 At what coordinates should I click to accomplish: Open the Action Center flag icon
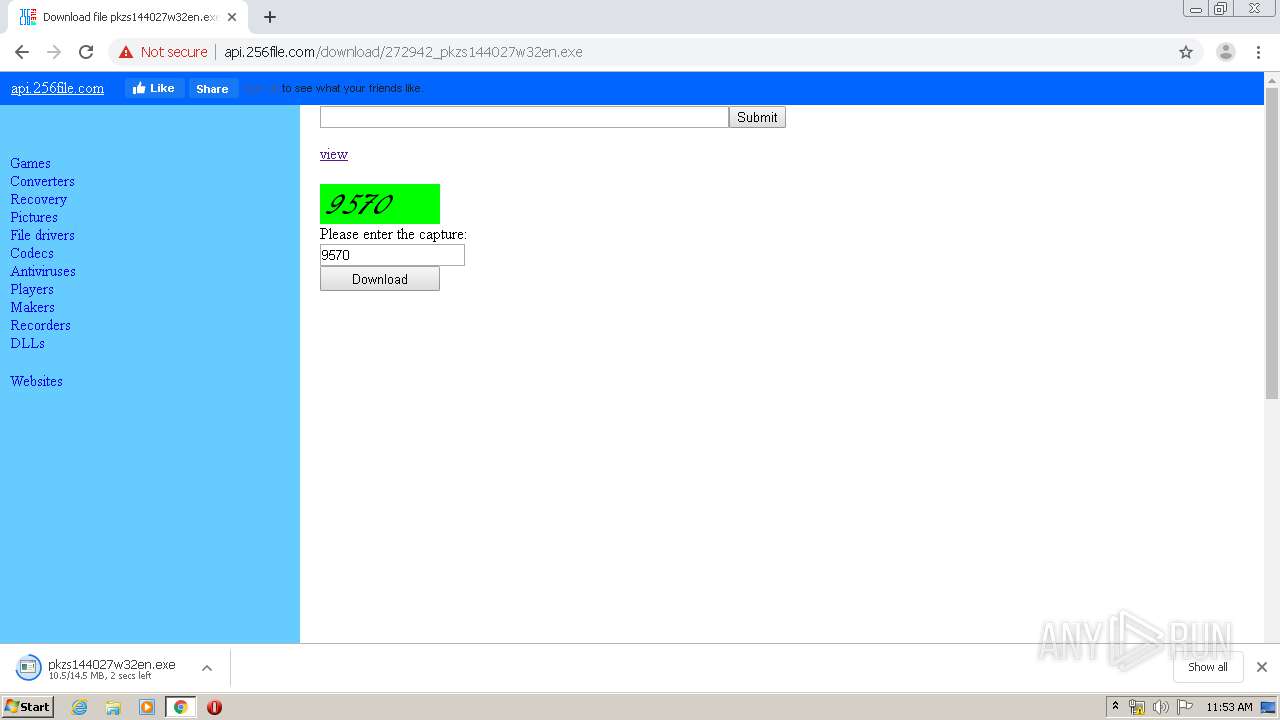tap(1184, 707)
